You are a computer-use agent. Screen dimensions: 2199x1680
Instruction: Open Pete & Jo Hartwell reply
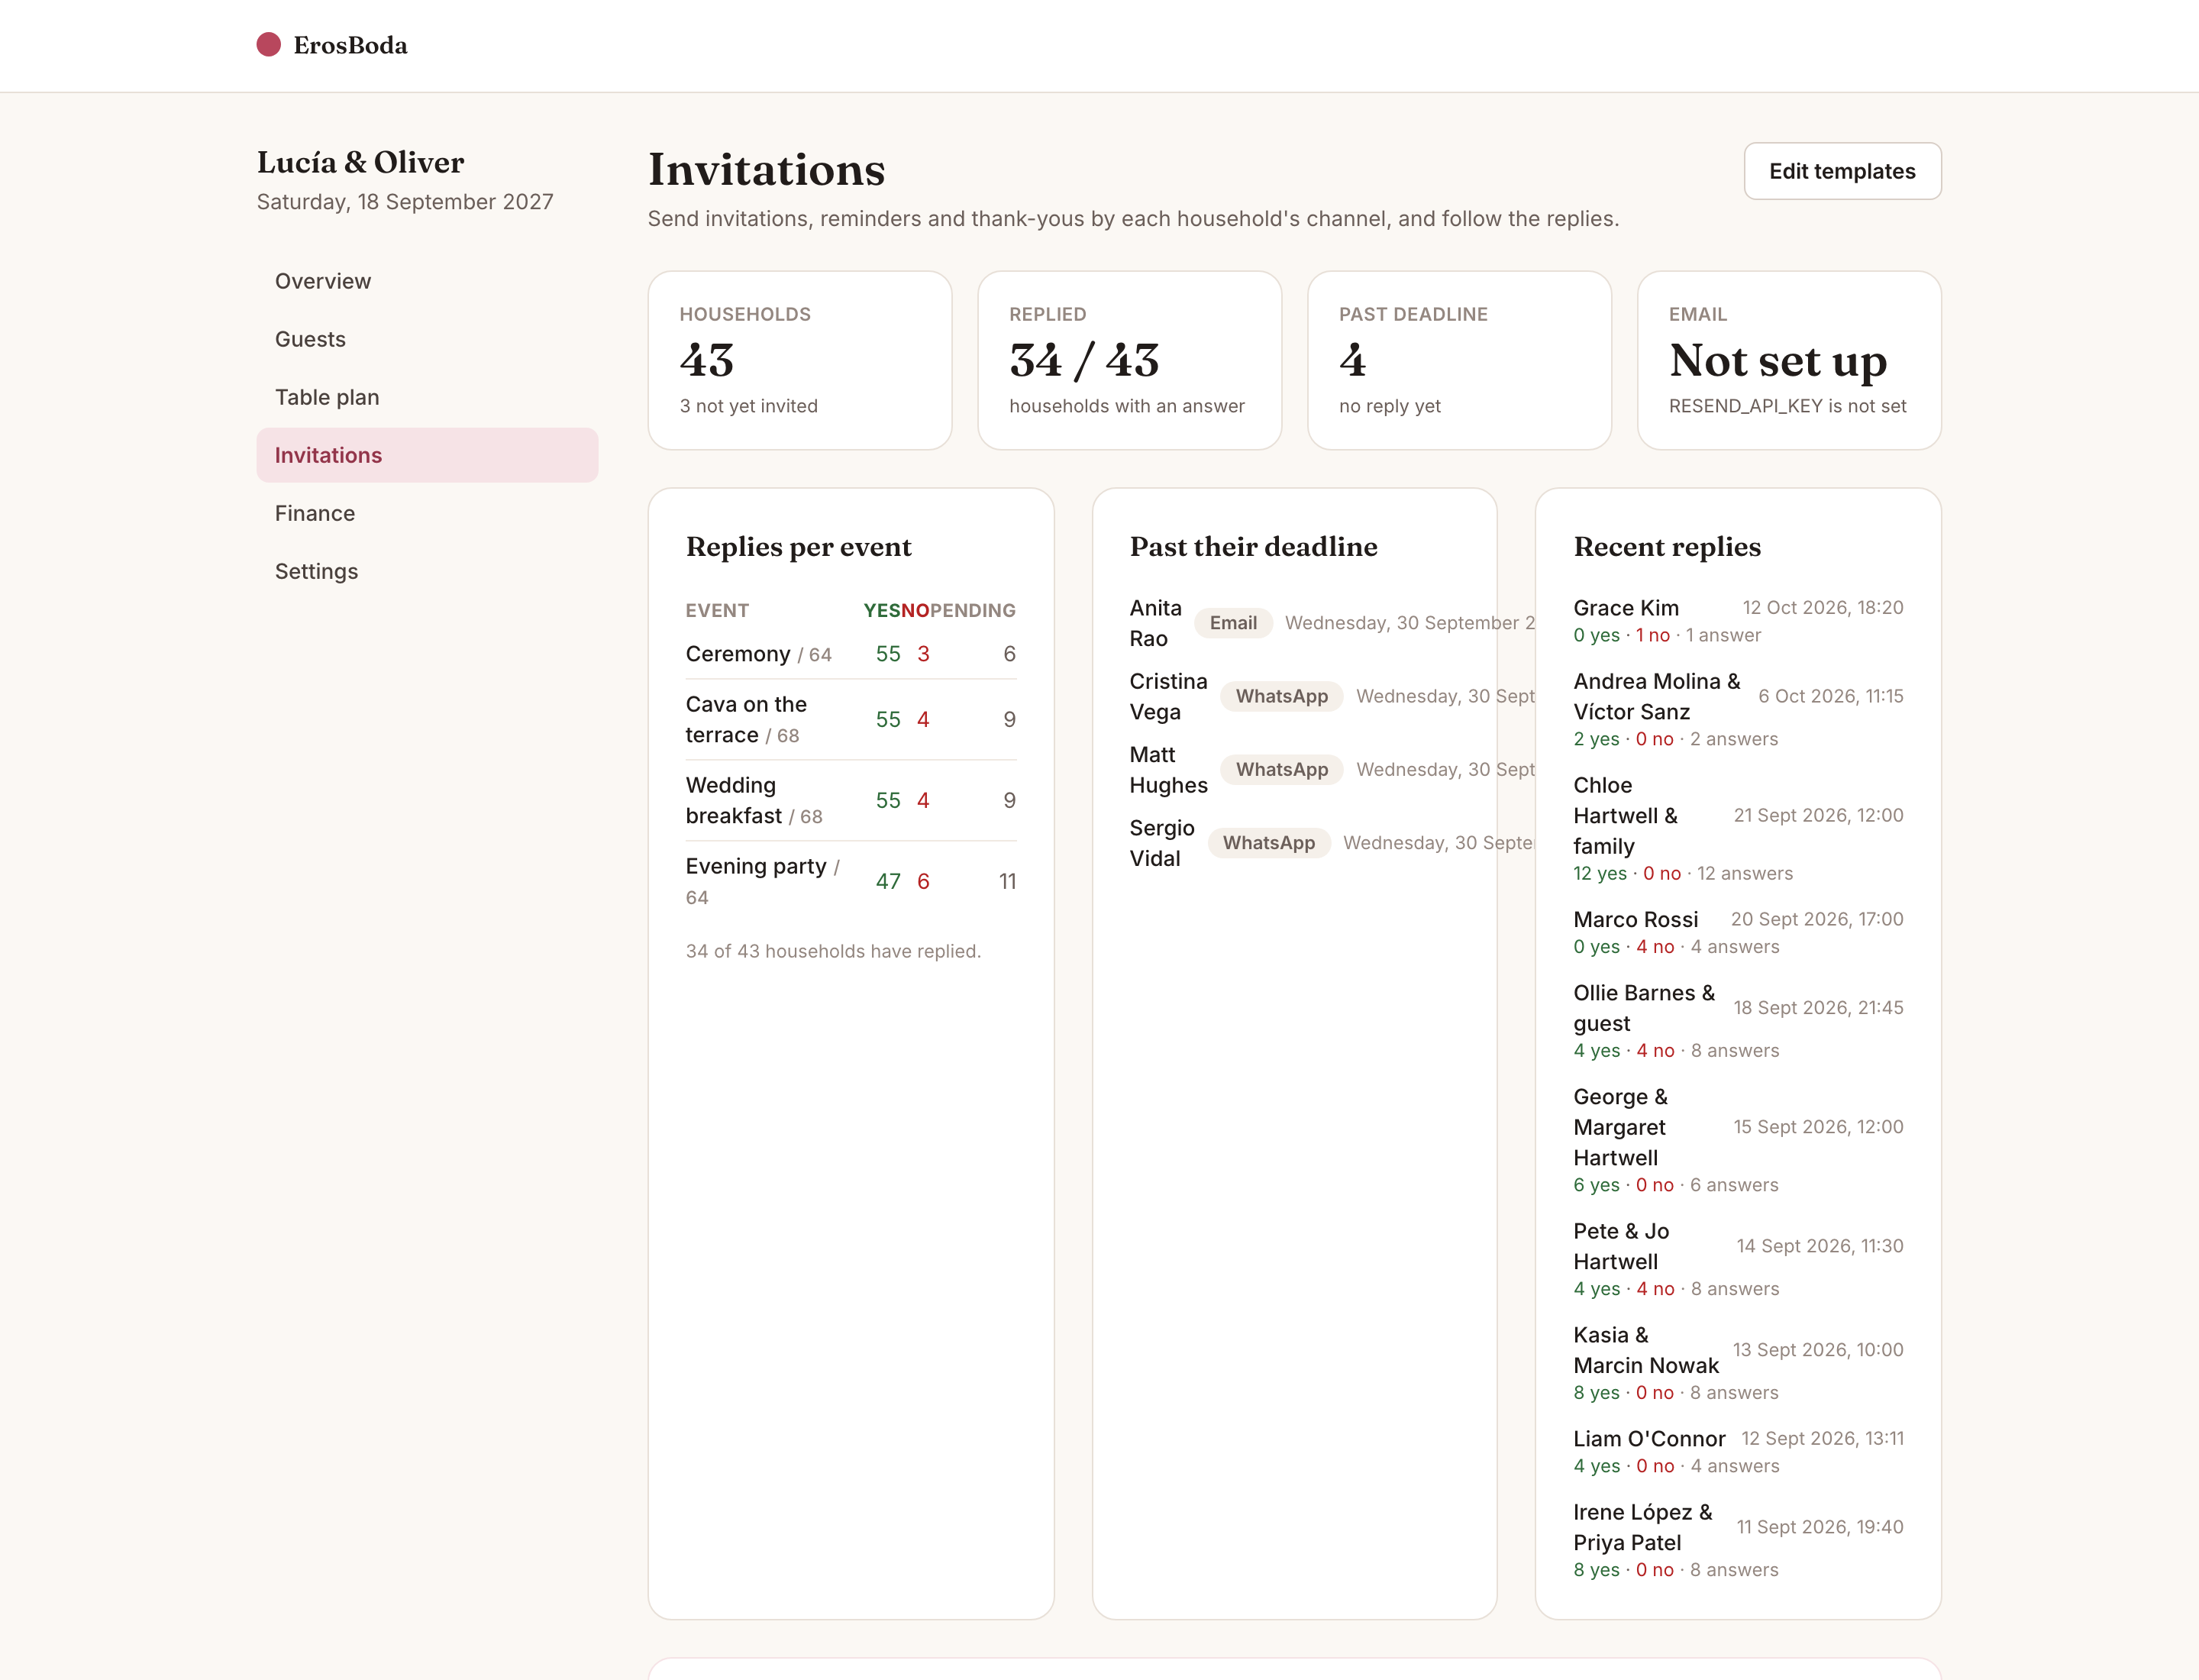[1738, 1260]
